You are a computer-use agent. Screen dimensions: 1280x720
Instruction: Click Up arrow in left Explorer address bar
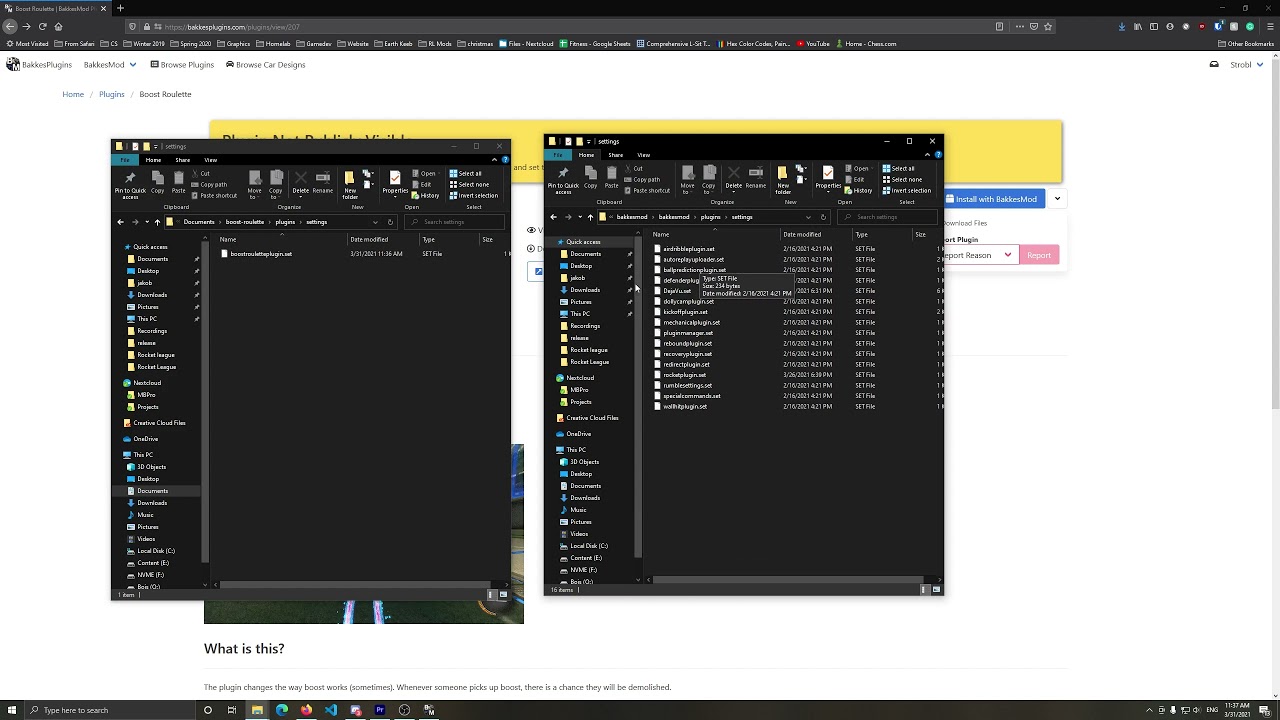click(x=156, y=222)
